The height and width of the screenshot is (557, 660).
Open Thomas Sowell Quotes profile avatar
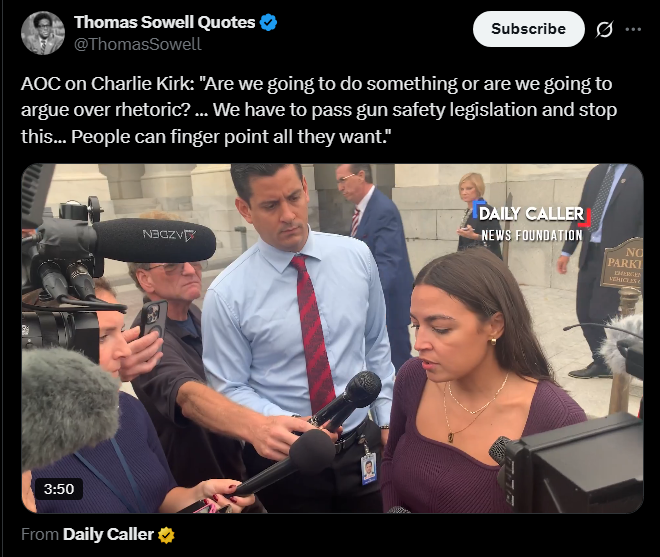(x=43, y=33)
